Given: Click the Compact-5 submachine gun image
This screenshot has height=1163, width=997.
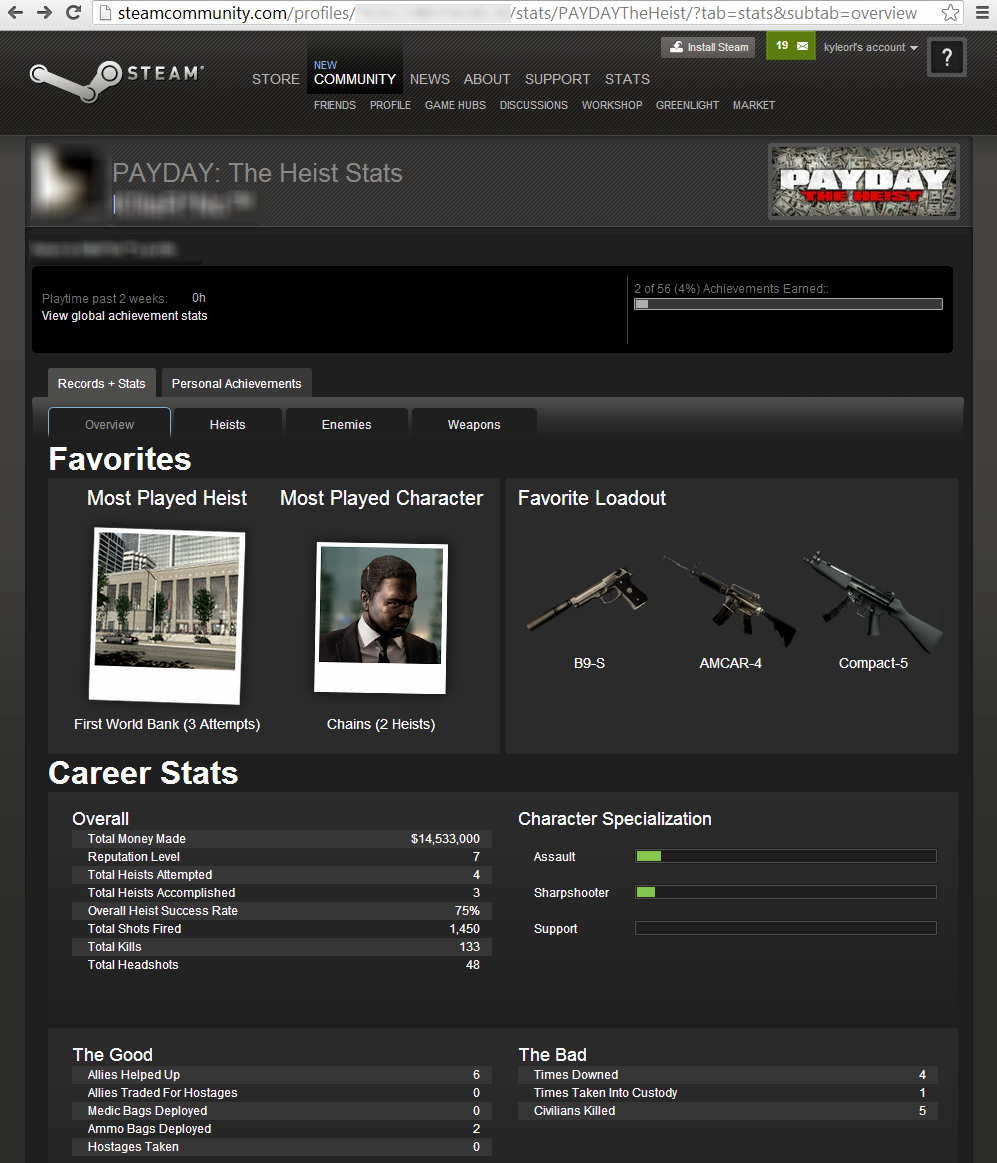Looking at the screenshot, I should pos(873,601).
